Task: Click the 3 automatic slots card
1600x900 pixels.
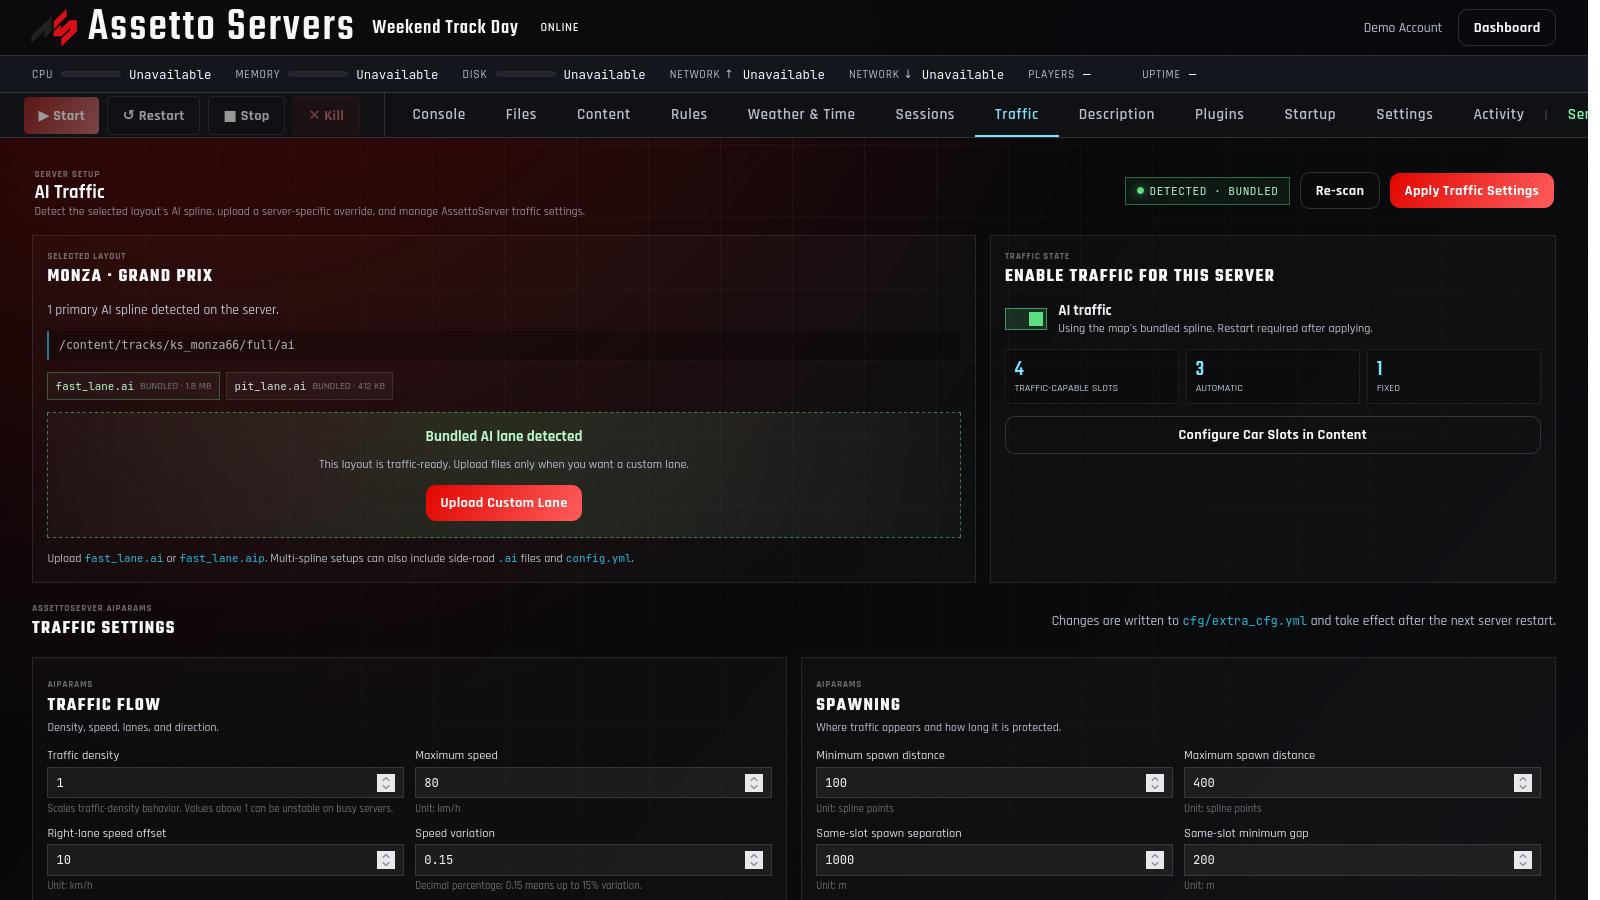Action: 1273,376
